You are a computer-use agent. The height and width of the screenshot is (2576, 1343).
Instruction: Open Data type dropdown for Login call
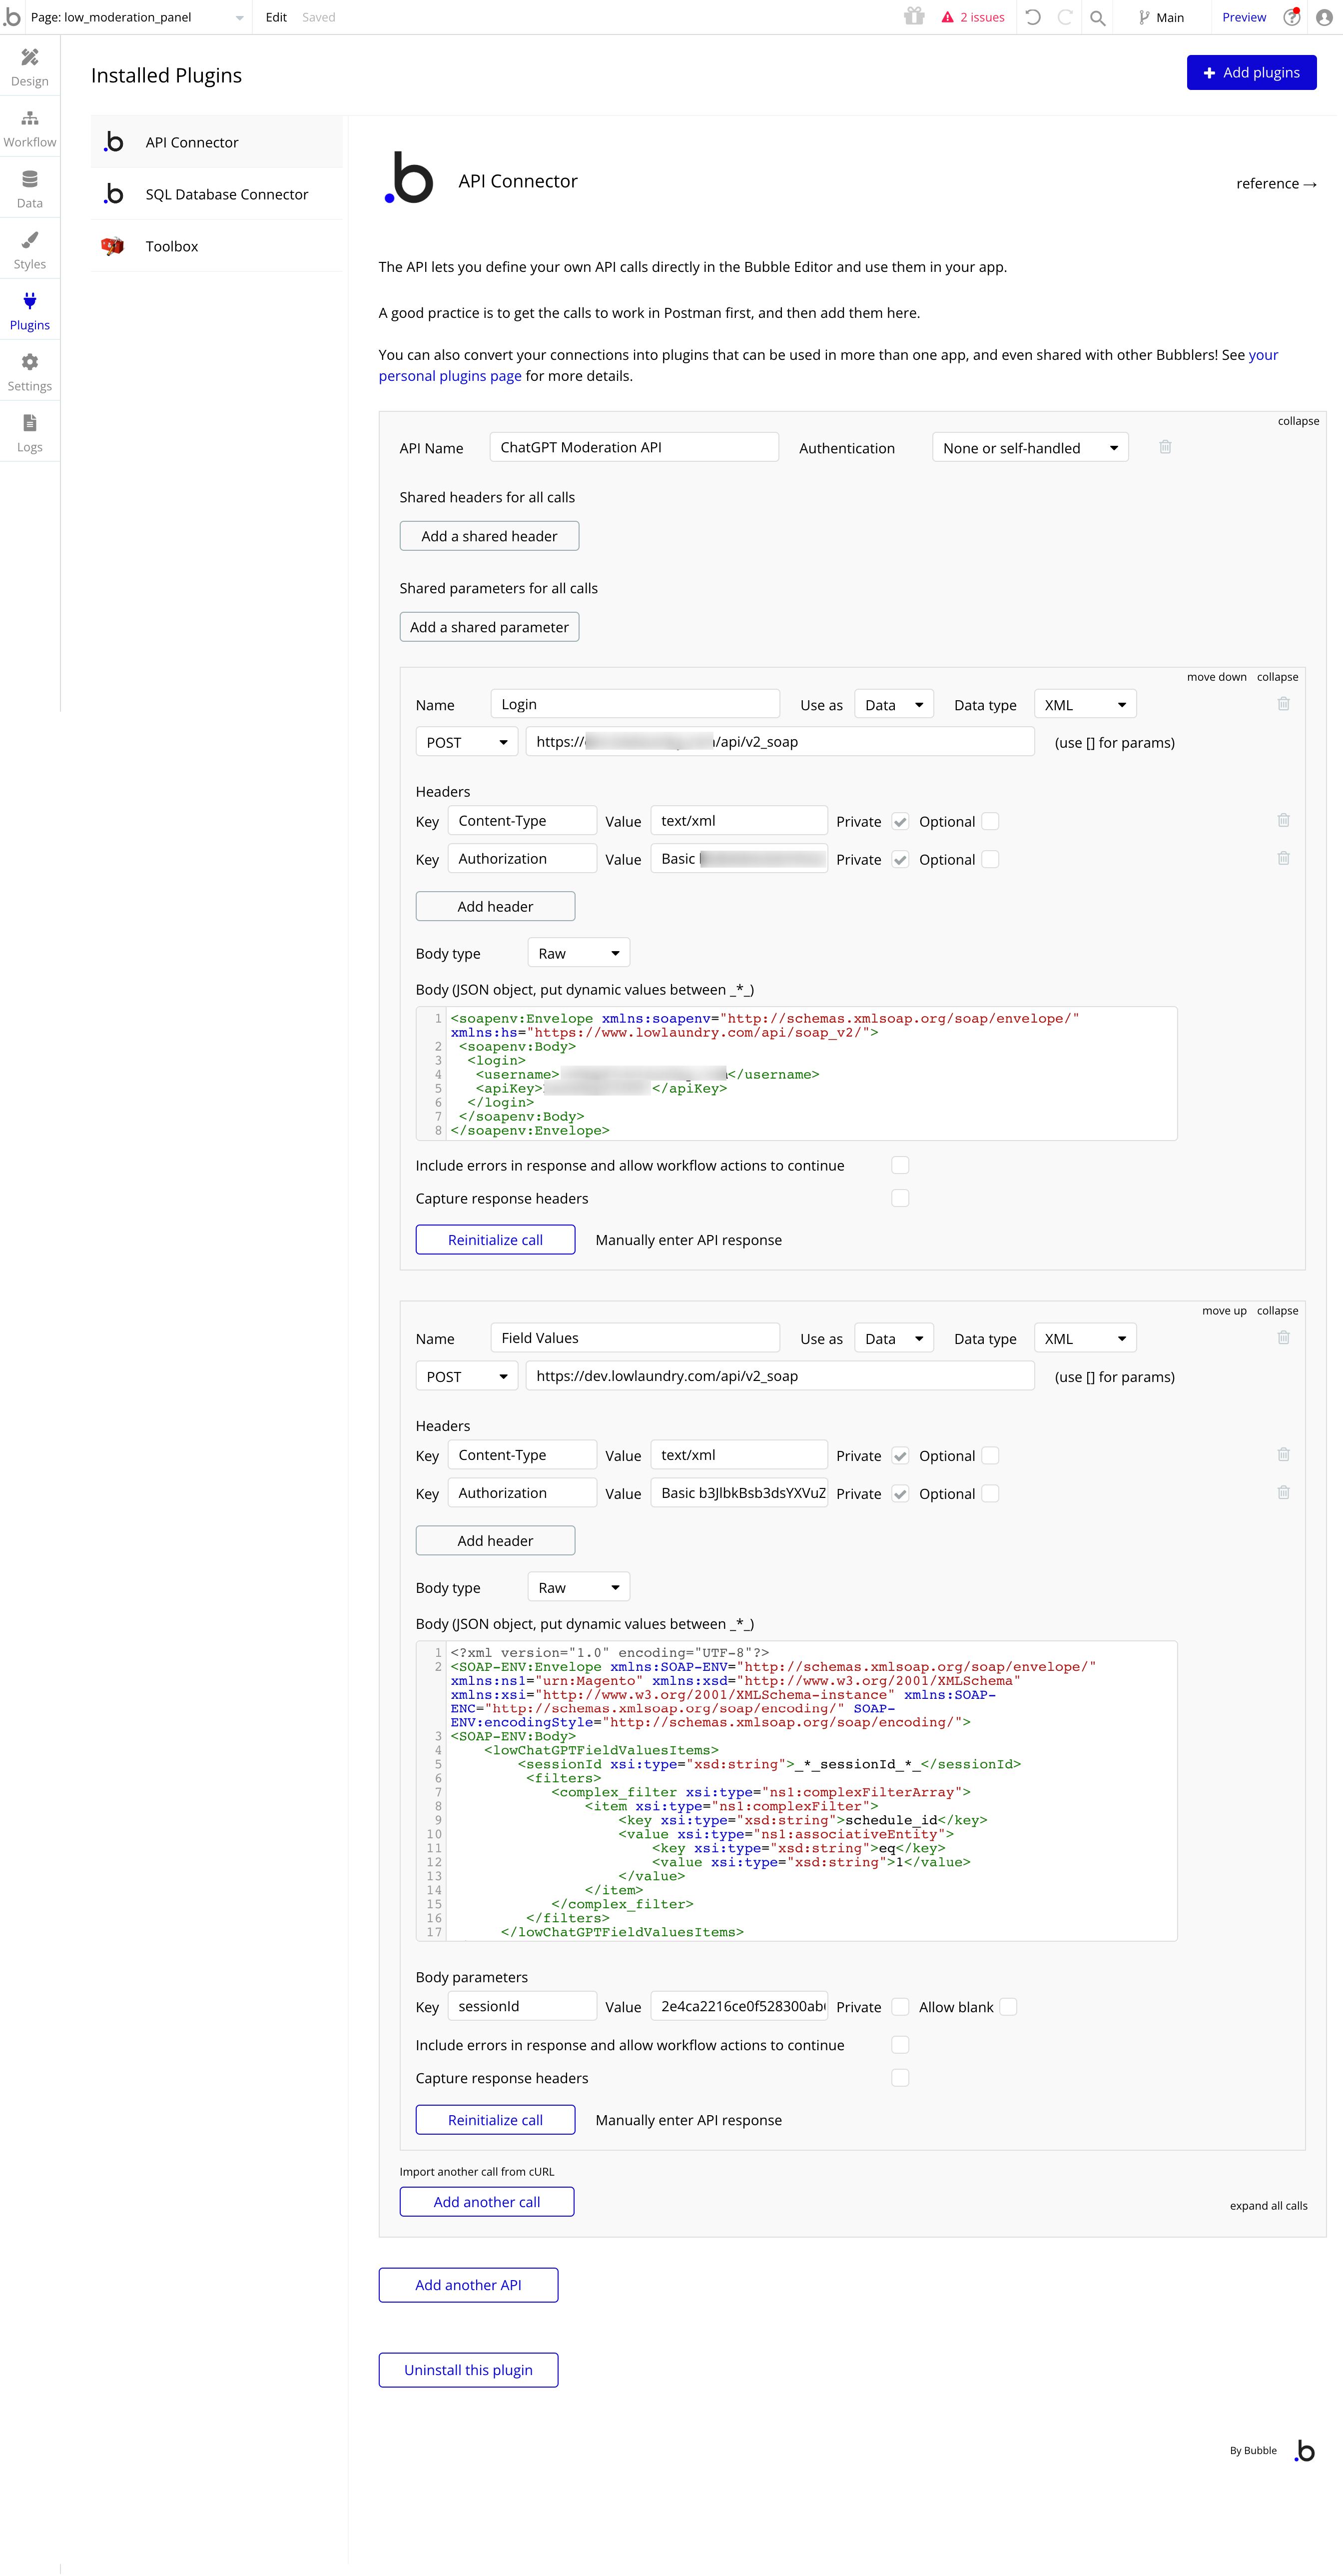tap(1085, 705)
